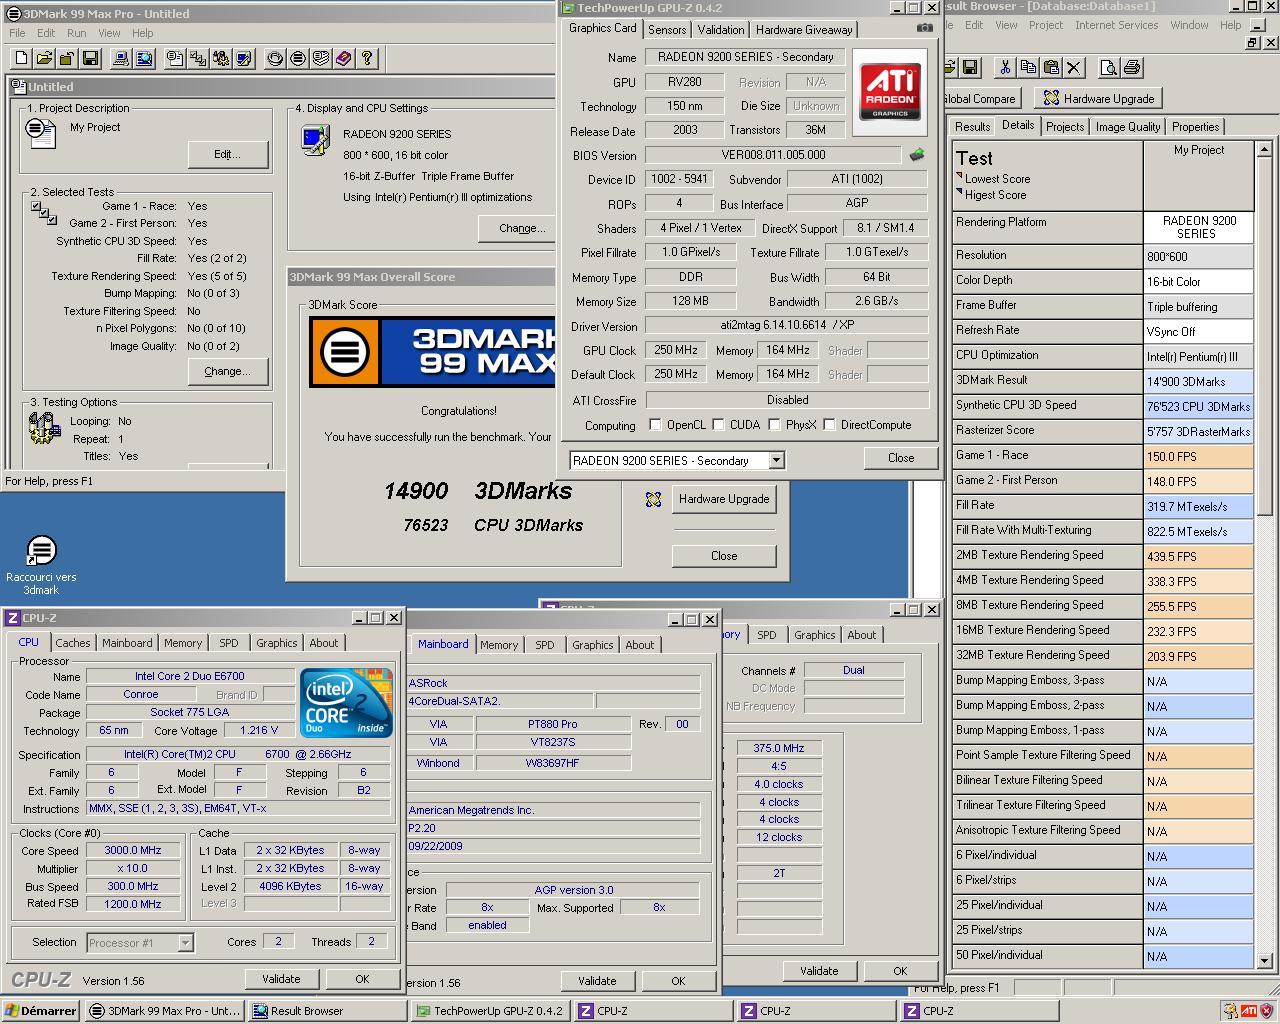Switch to Result Browser taskbar item
This screenshot has height=1024, width=1280.
pos(328,1011)
